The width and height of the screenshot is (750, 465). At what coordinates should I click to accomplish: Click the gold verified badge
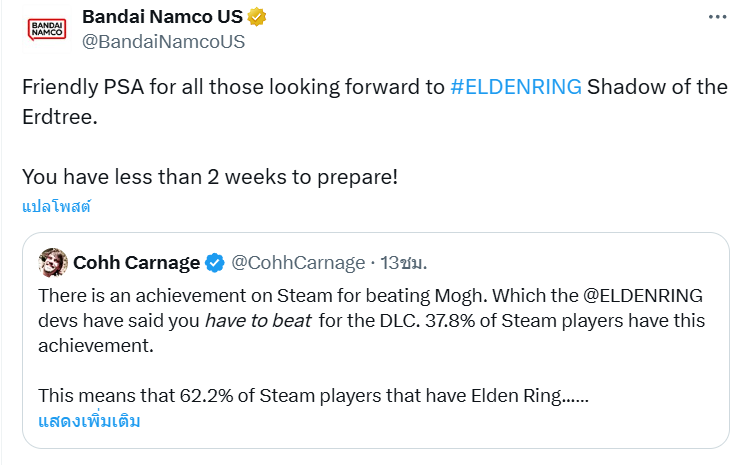[257, 17]
